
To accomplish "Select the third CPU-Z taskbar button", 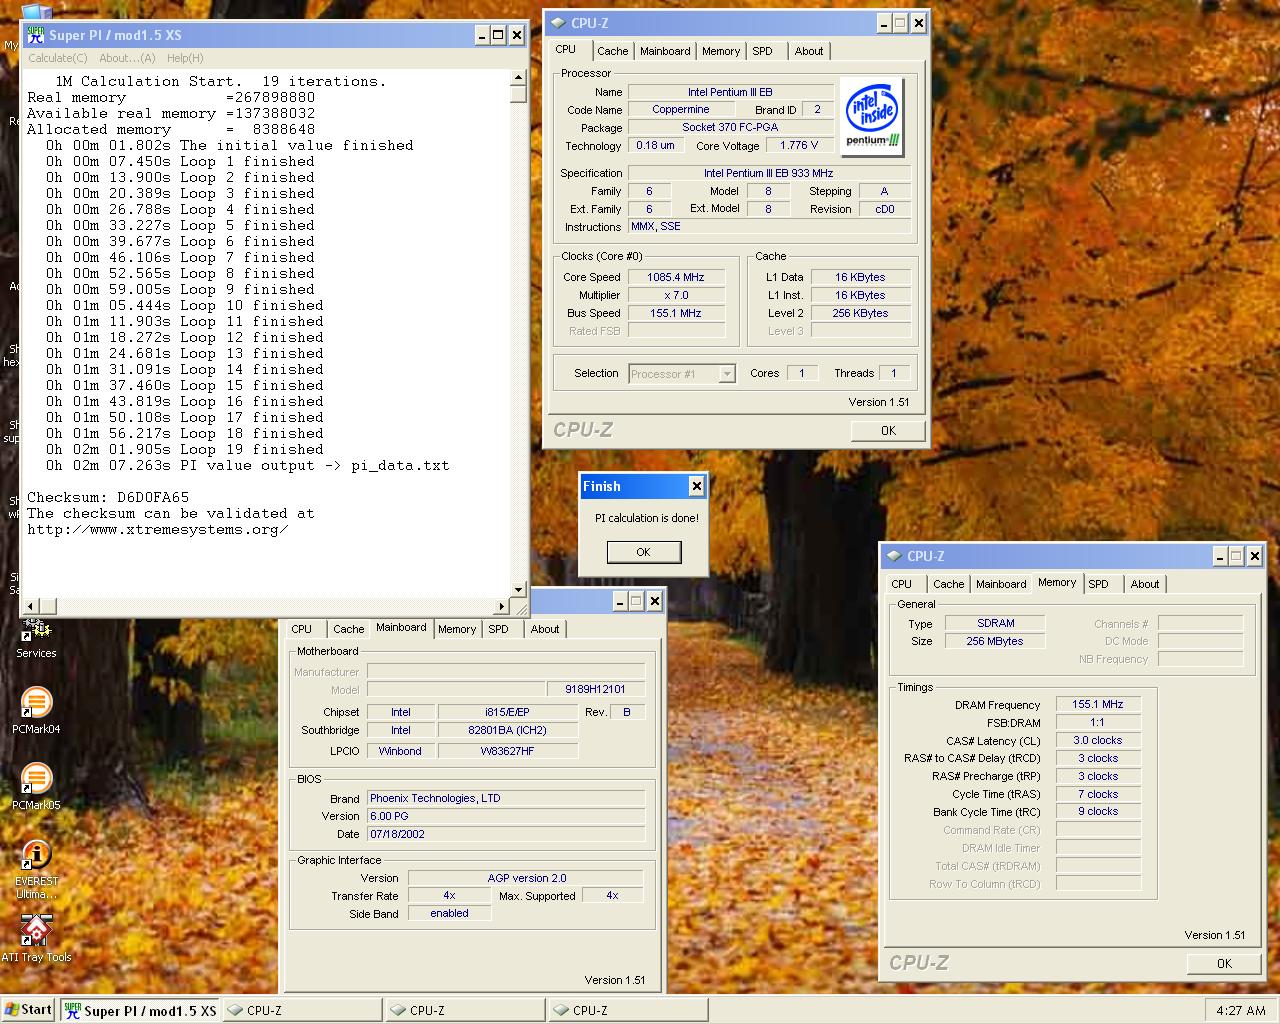I will coord(628,1010).
